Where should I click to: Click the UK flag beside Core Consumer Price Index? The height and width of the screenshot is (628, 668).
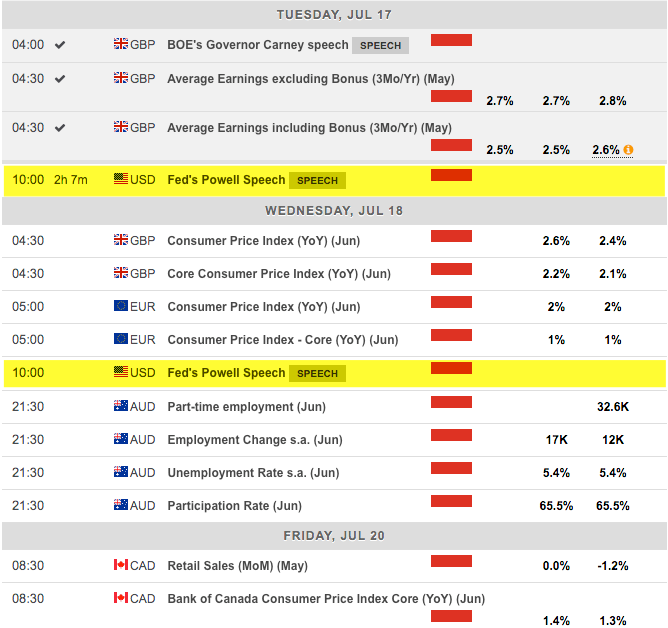coord(121,274)
